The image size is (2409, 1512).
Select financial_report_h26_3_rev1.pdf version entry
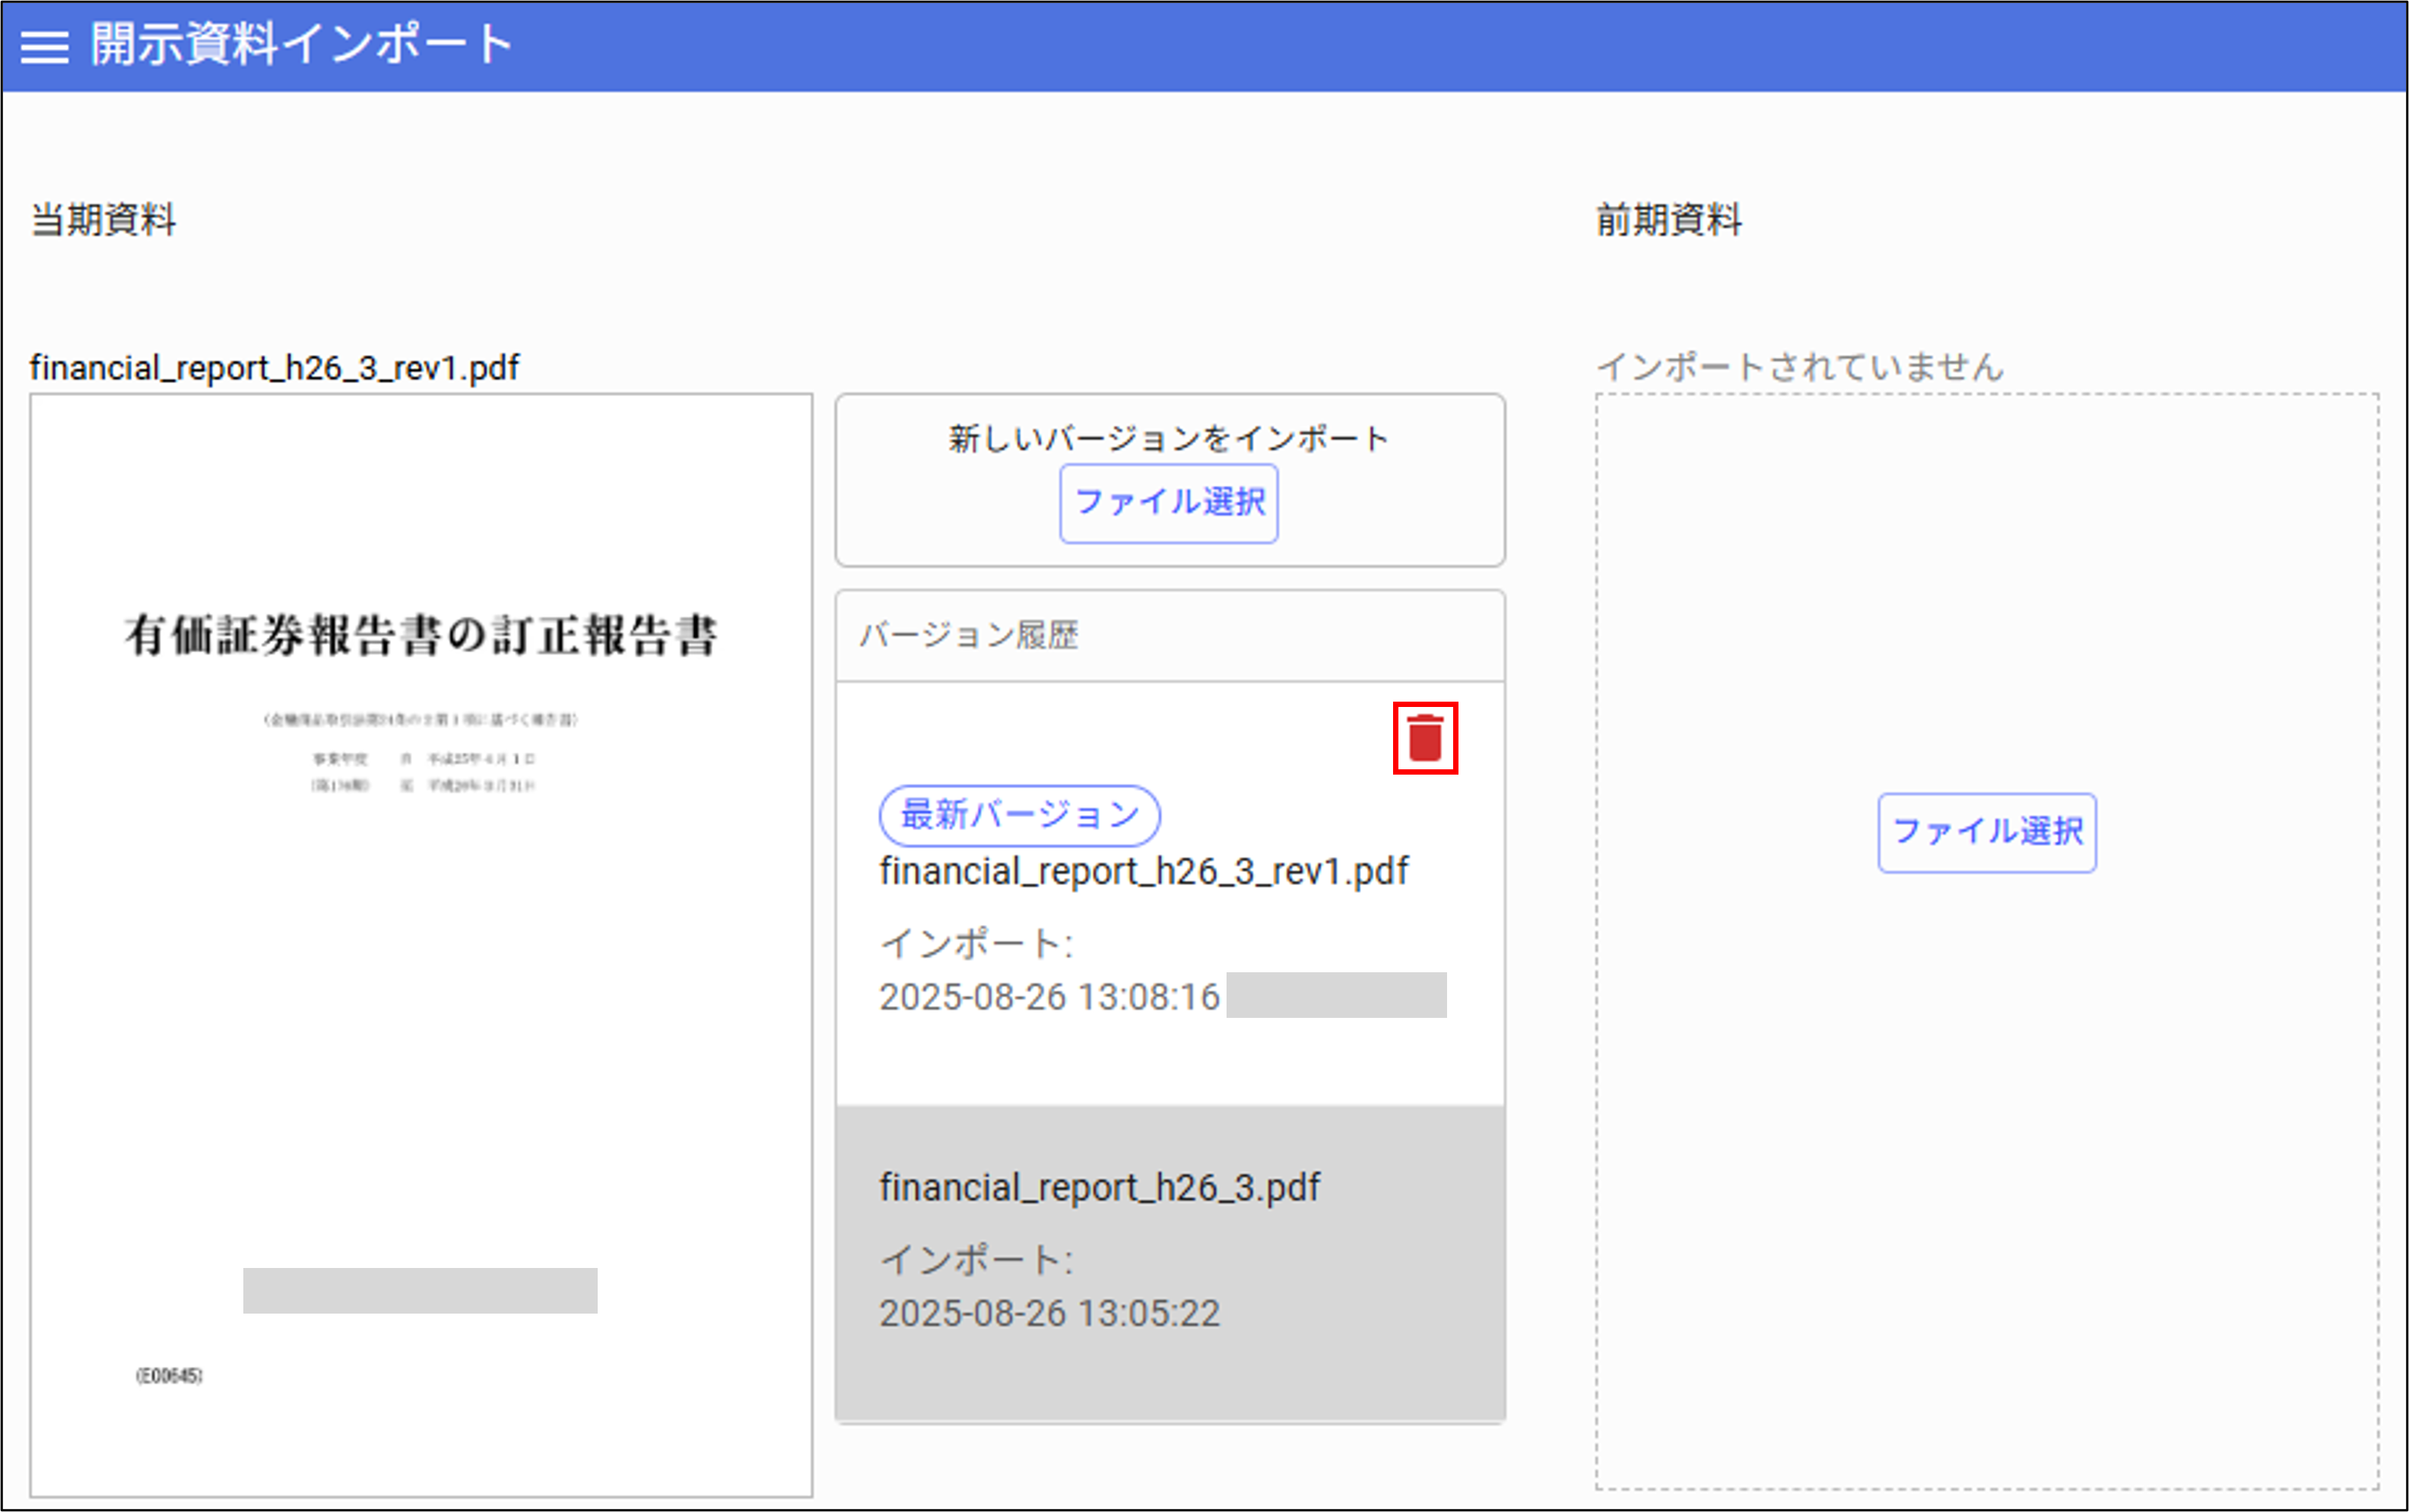(x=1143, y=872)
